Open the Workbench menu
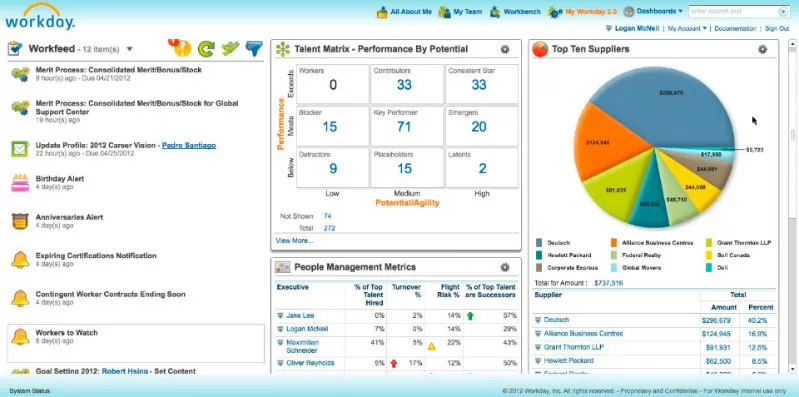Viewport: 799px width, 397px height. point(522,12)
